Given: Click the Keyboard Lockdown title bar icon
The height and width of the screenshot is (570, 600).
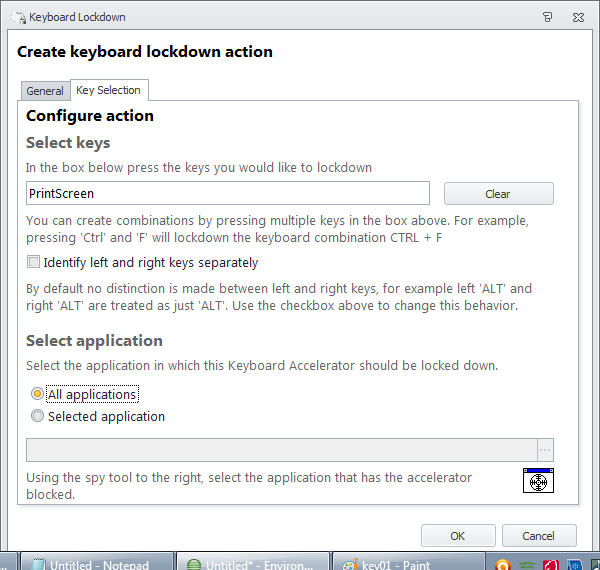Looking at the screenshot, I should pos(18,17).
